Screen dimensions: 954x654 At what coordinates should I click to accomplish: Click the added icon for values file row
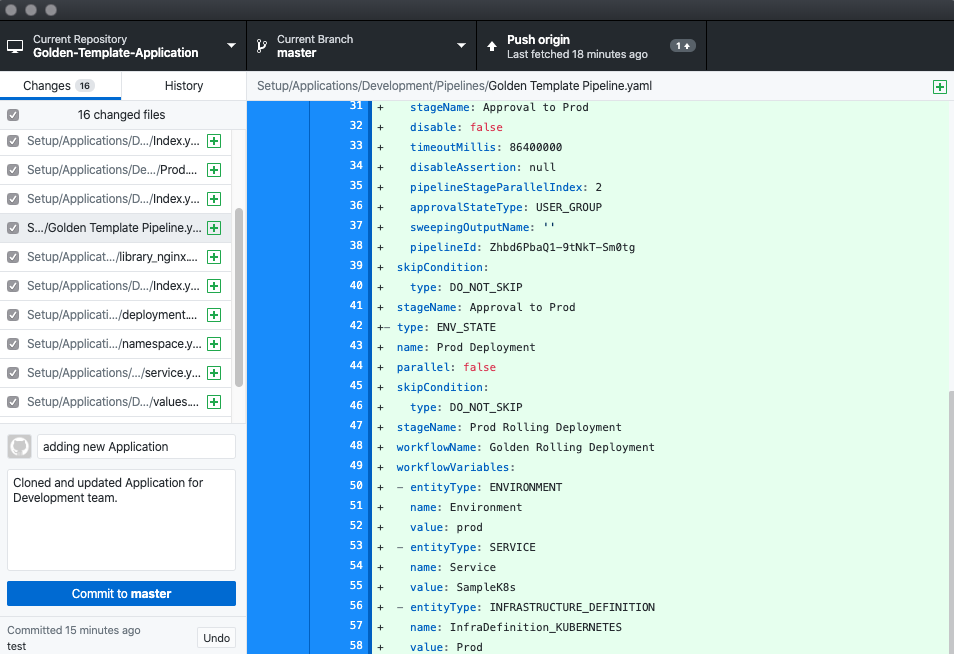pos(214,402)
